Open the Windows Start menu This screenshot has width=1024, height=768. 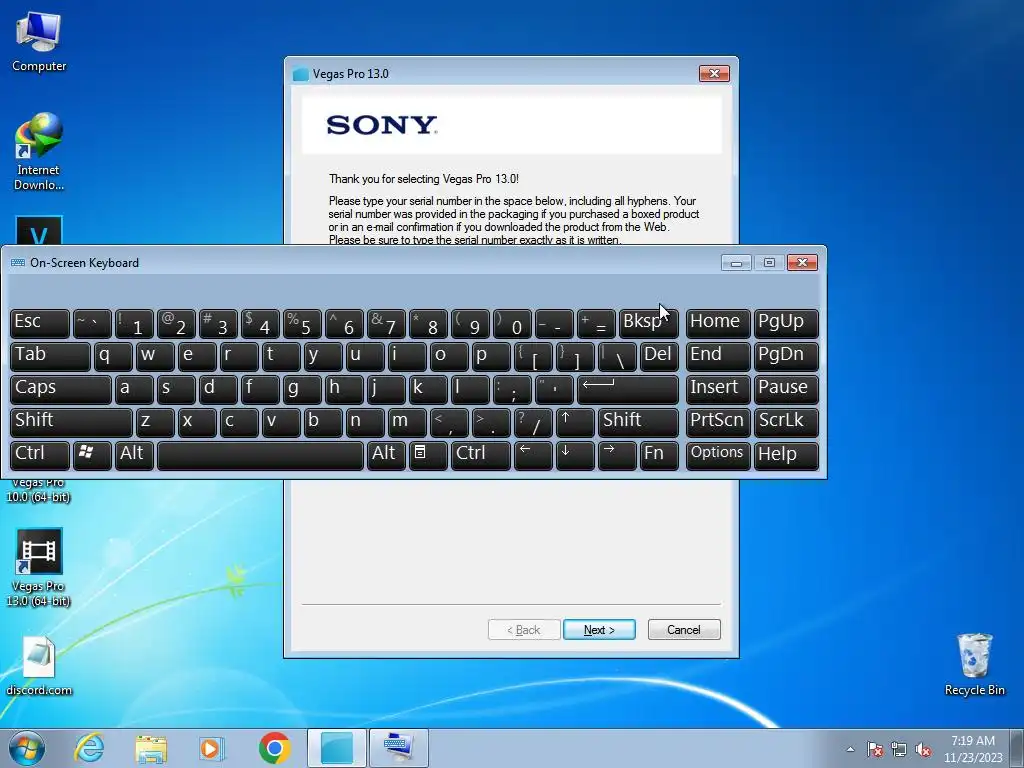point(27,748)
